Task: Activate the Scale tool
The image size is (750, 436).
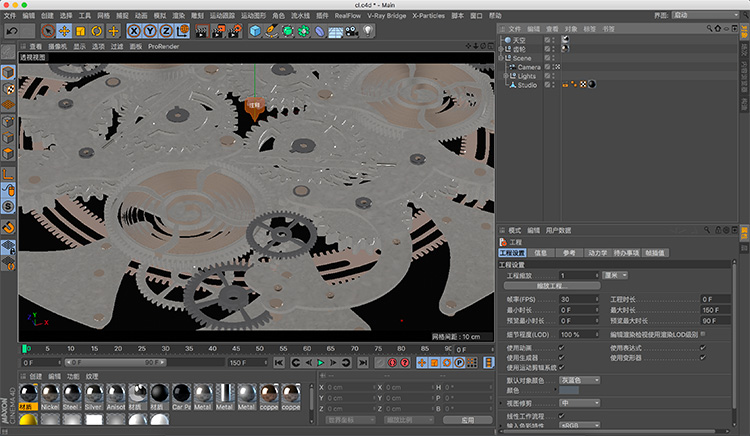Action: (x=80, y=31)
